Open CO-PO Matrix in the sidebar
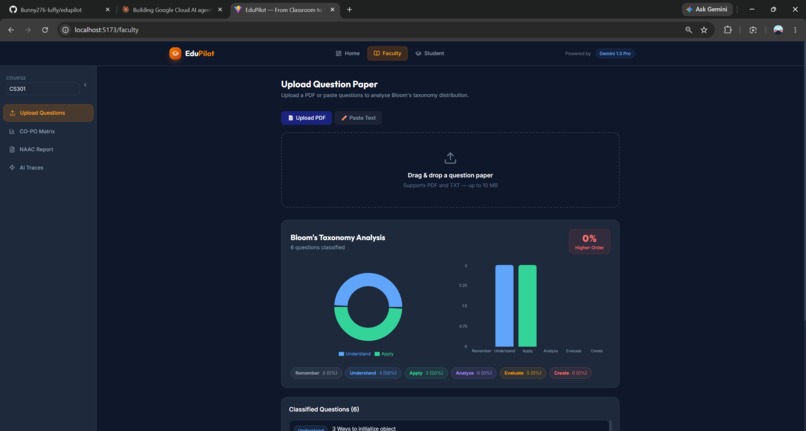This screenshot has width=806, height=431. pos(48,132)
